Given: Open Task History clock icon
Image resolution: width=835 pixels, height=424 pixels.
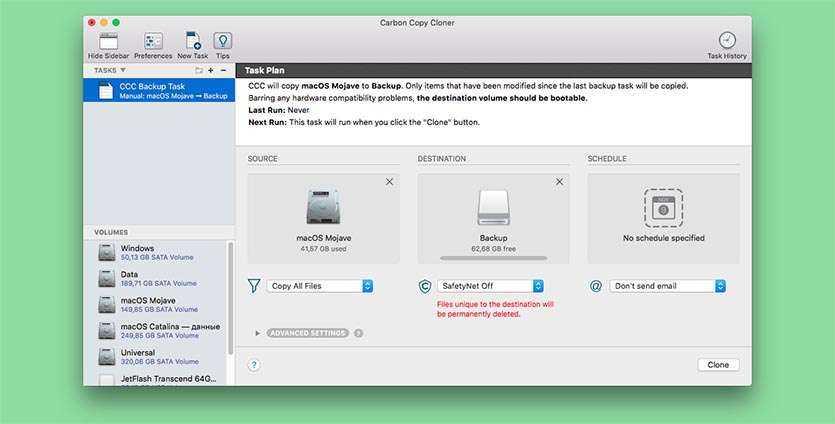Looking at the screenshot, I should tap(727, 40).
